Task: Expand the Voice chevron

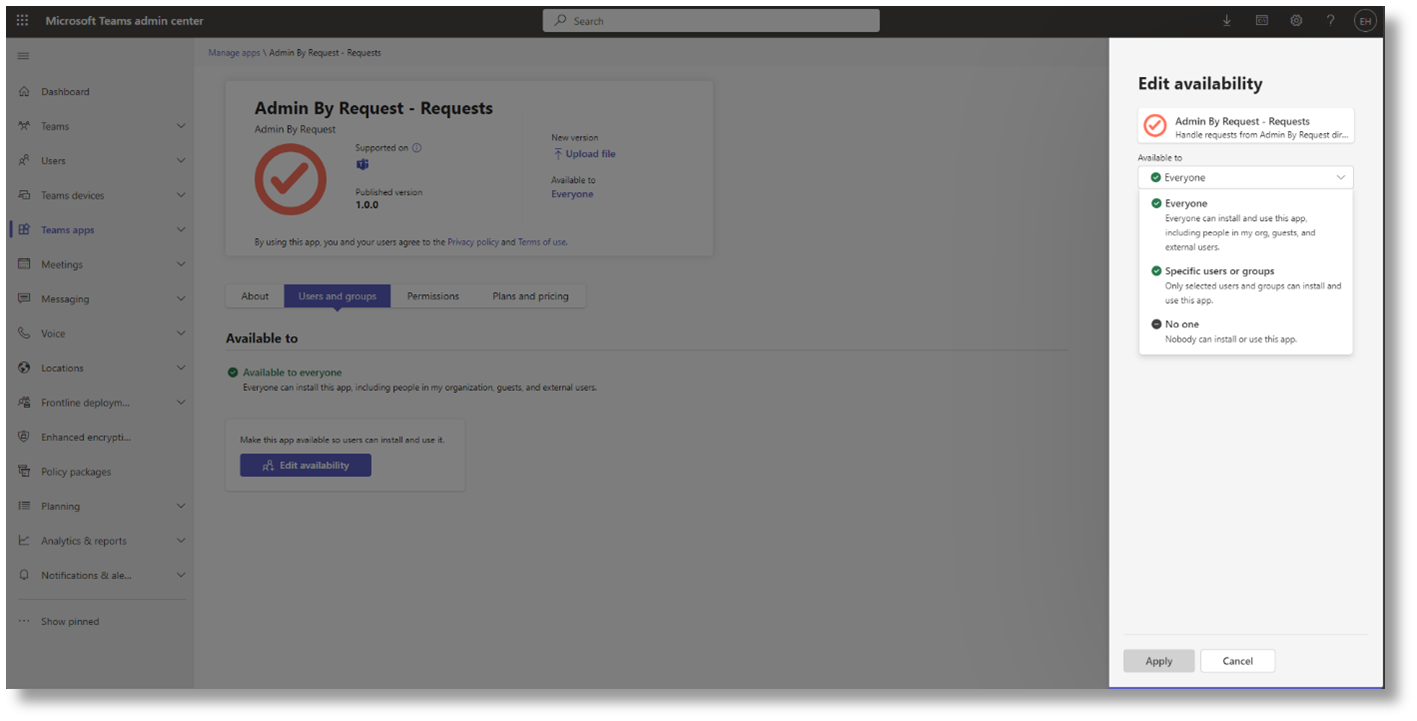Action: [181, 333]
